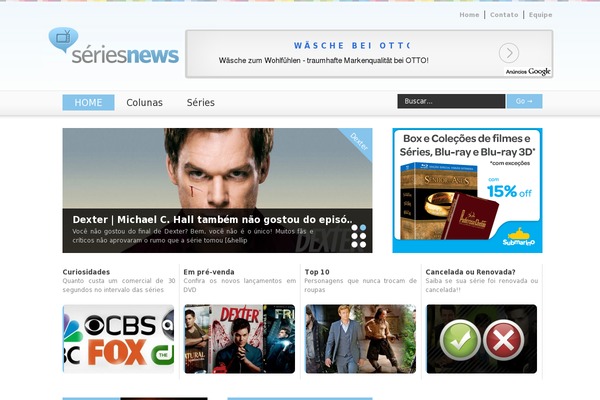
Task: Focus the Buscar search field
Action: pos(451,101)
